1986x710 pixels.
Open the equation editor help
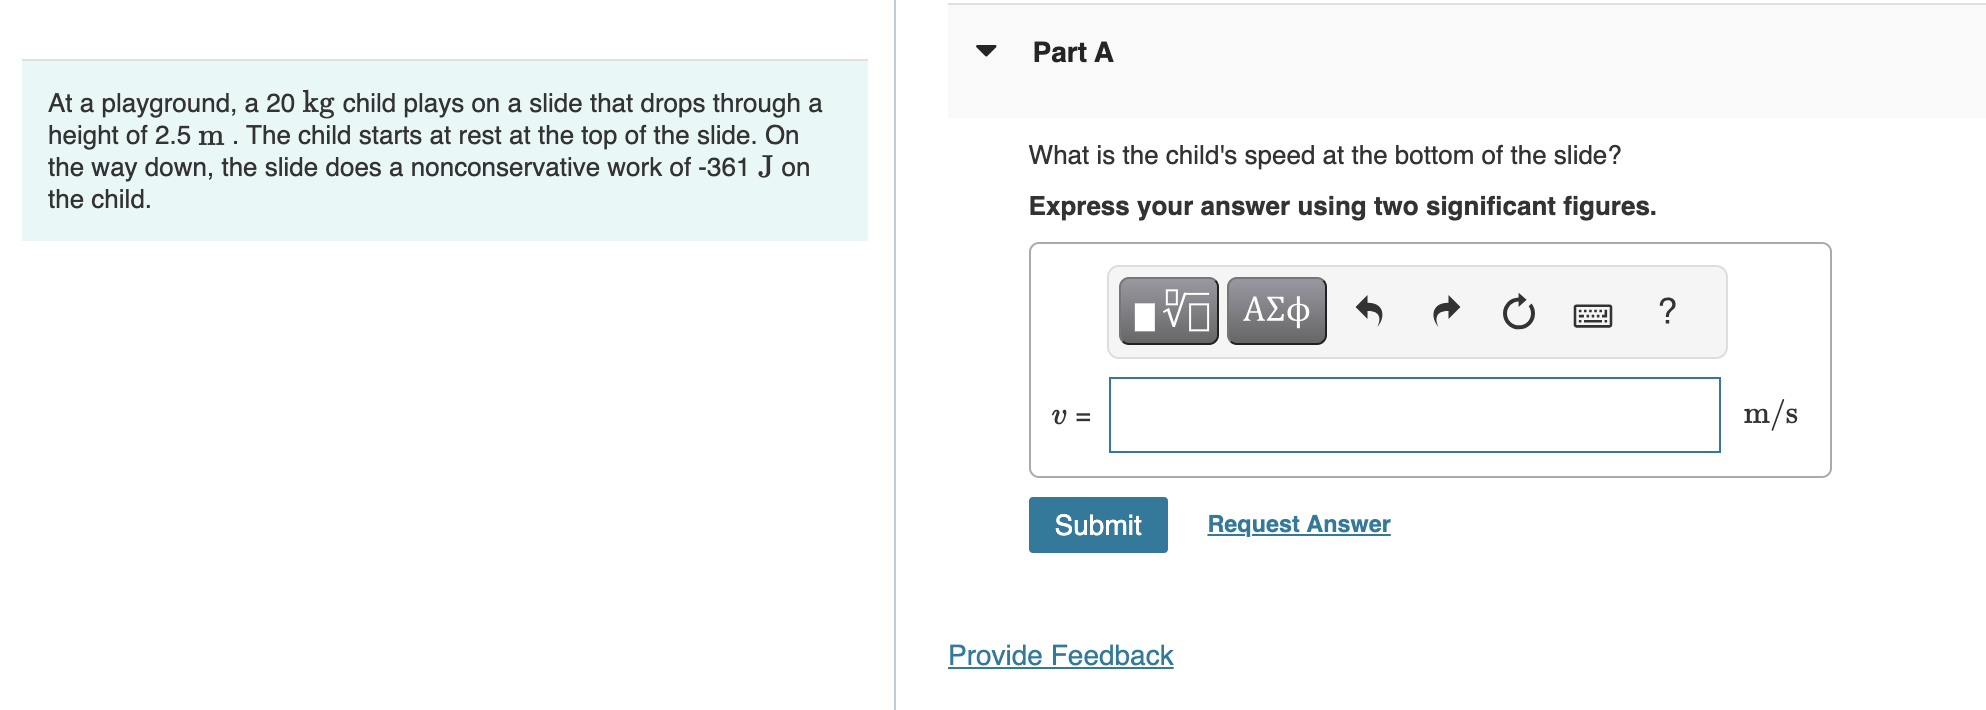coord(1665,311)
